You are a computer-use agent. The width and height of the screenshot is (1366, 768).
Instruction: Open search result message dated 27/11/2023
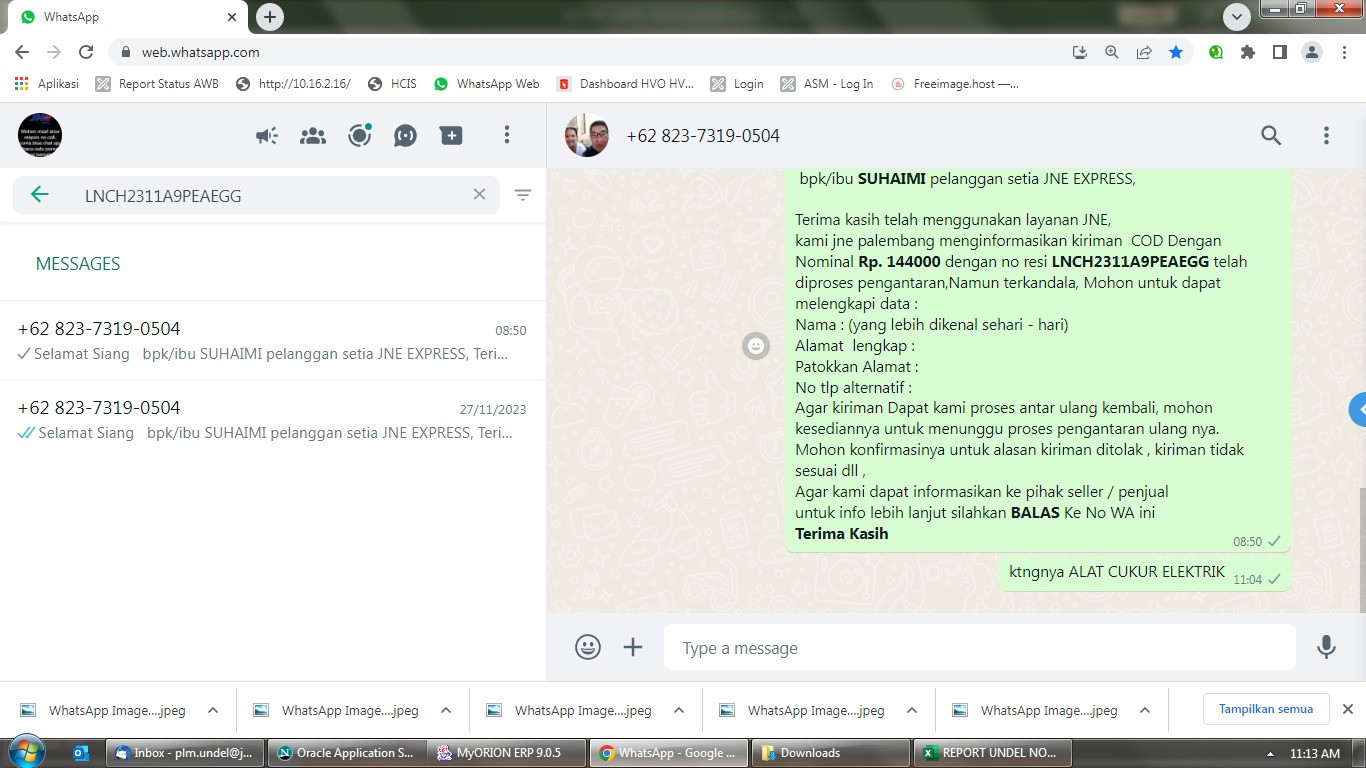273,420
